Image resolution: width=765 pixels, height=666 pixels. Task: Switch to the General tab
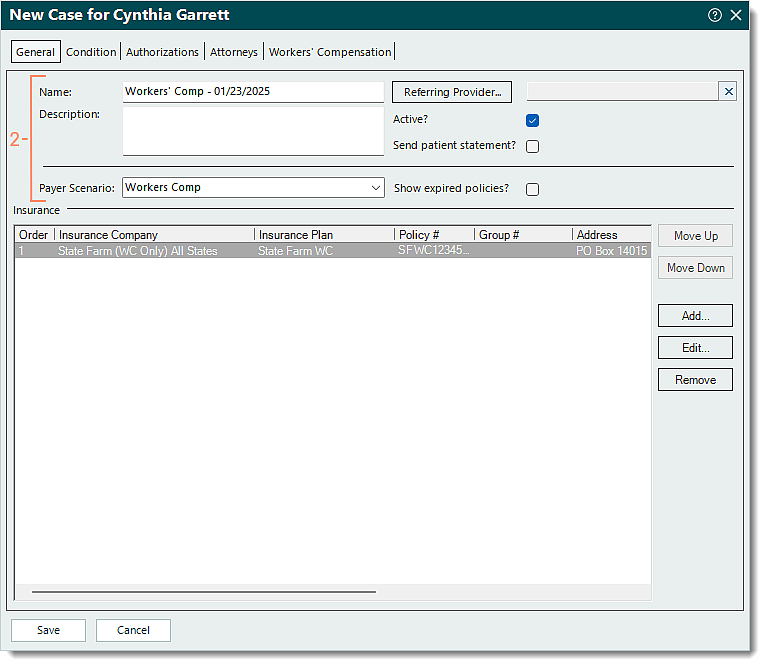coord(36,52)
